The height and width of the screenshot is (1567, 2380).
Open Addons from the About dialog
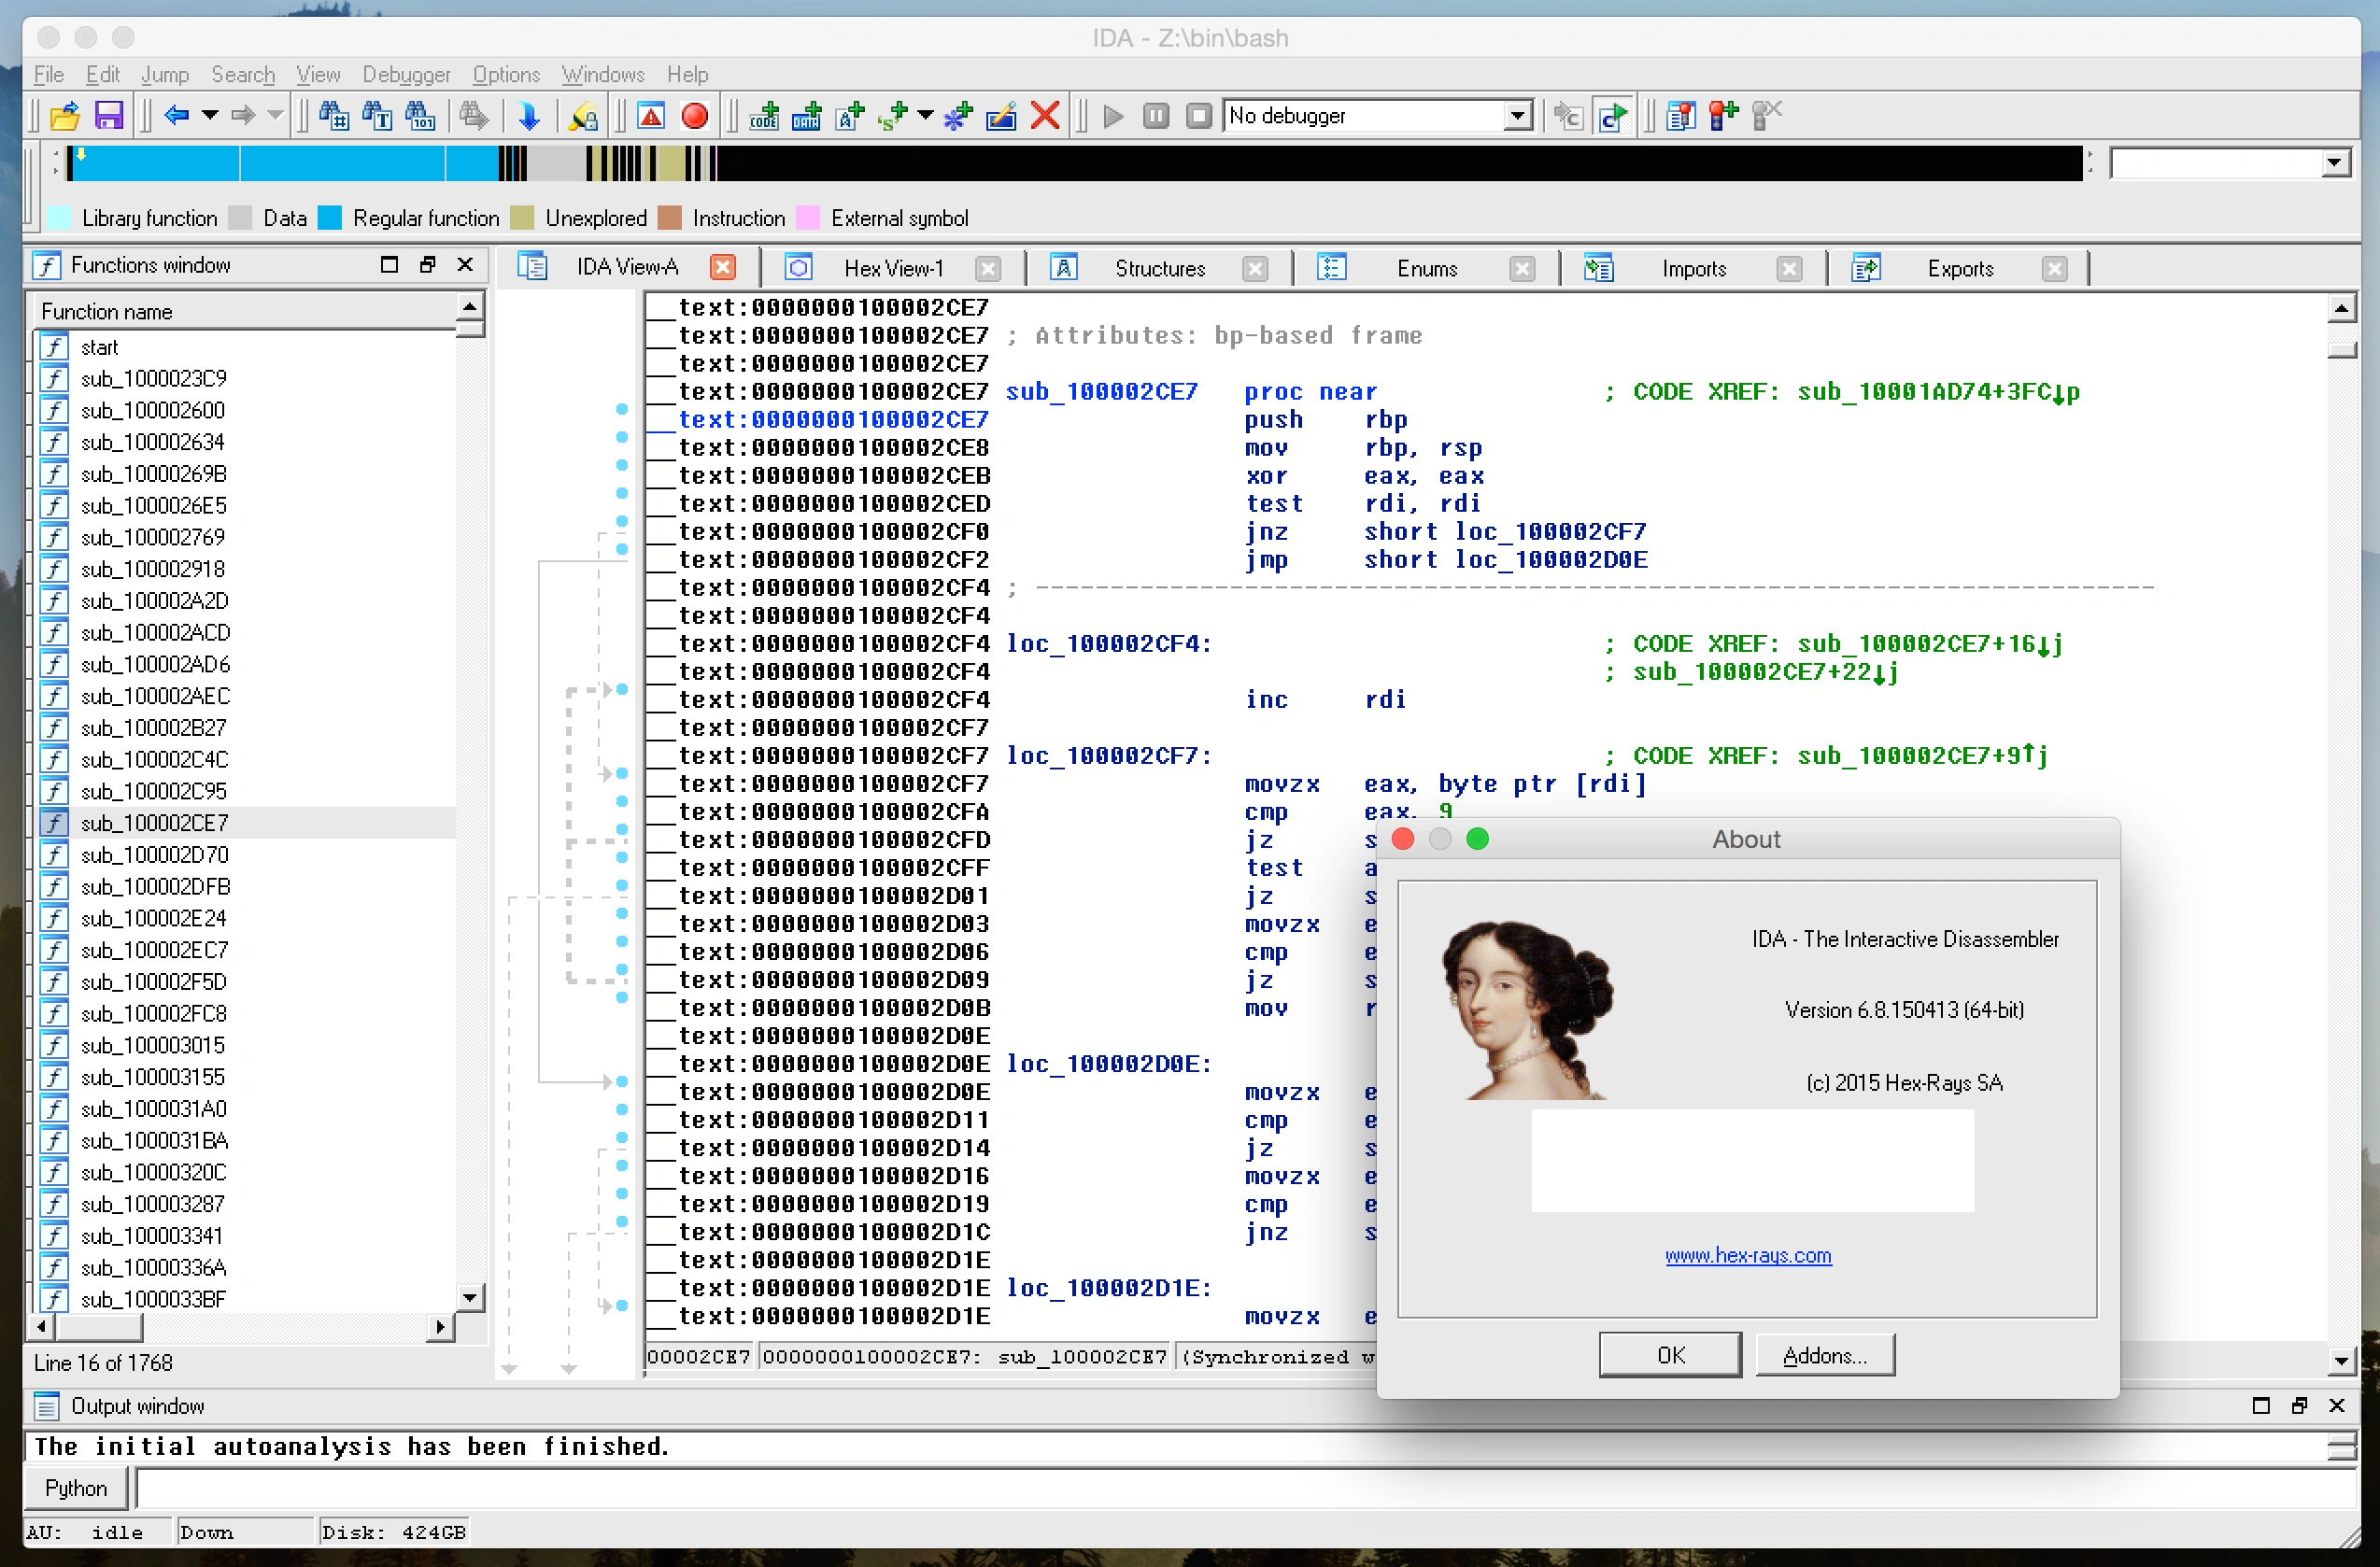[1824, 1354]
